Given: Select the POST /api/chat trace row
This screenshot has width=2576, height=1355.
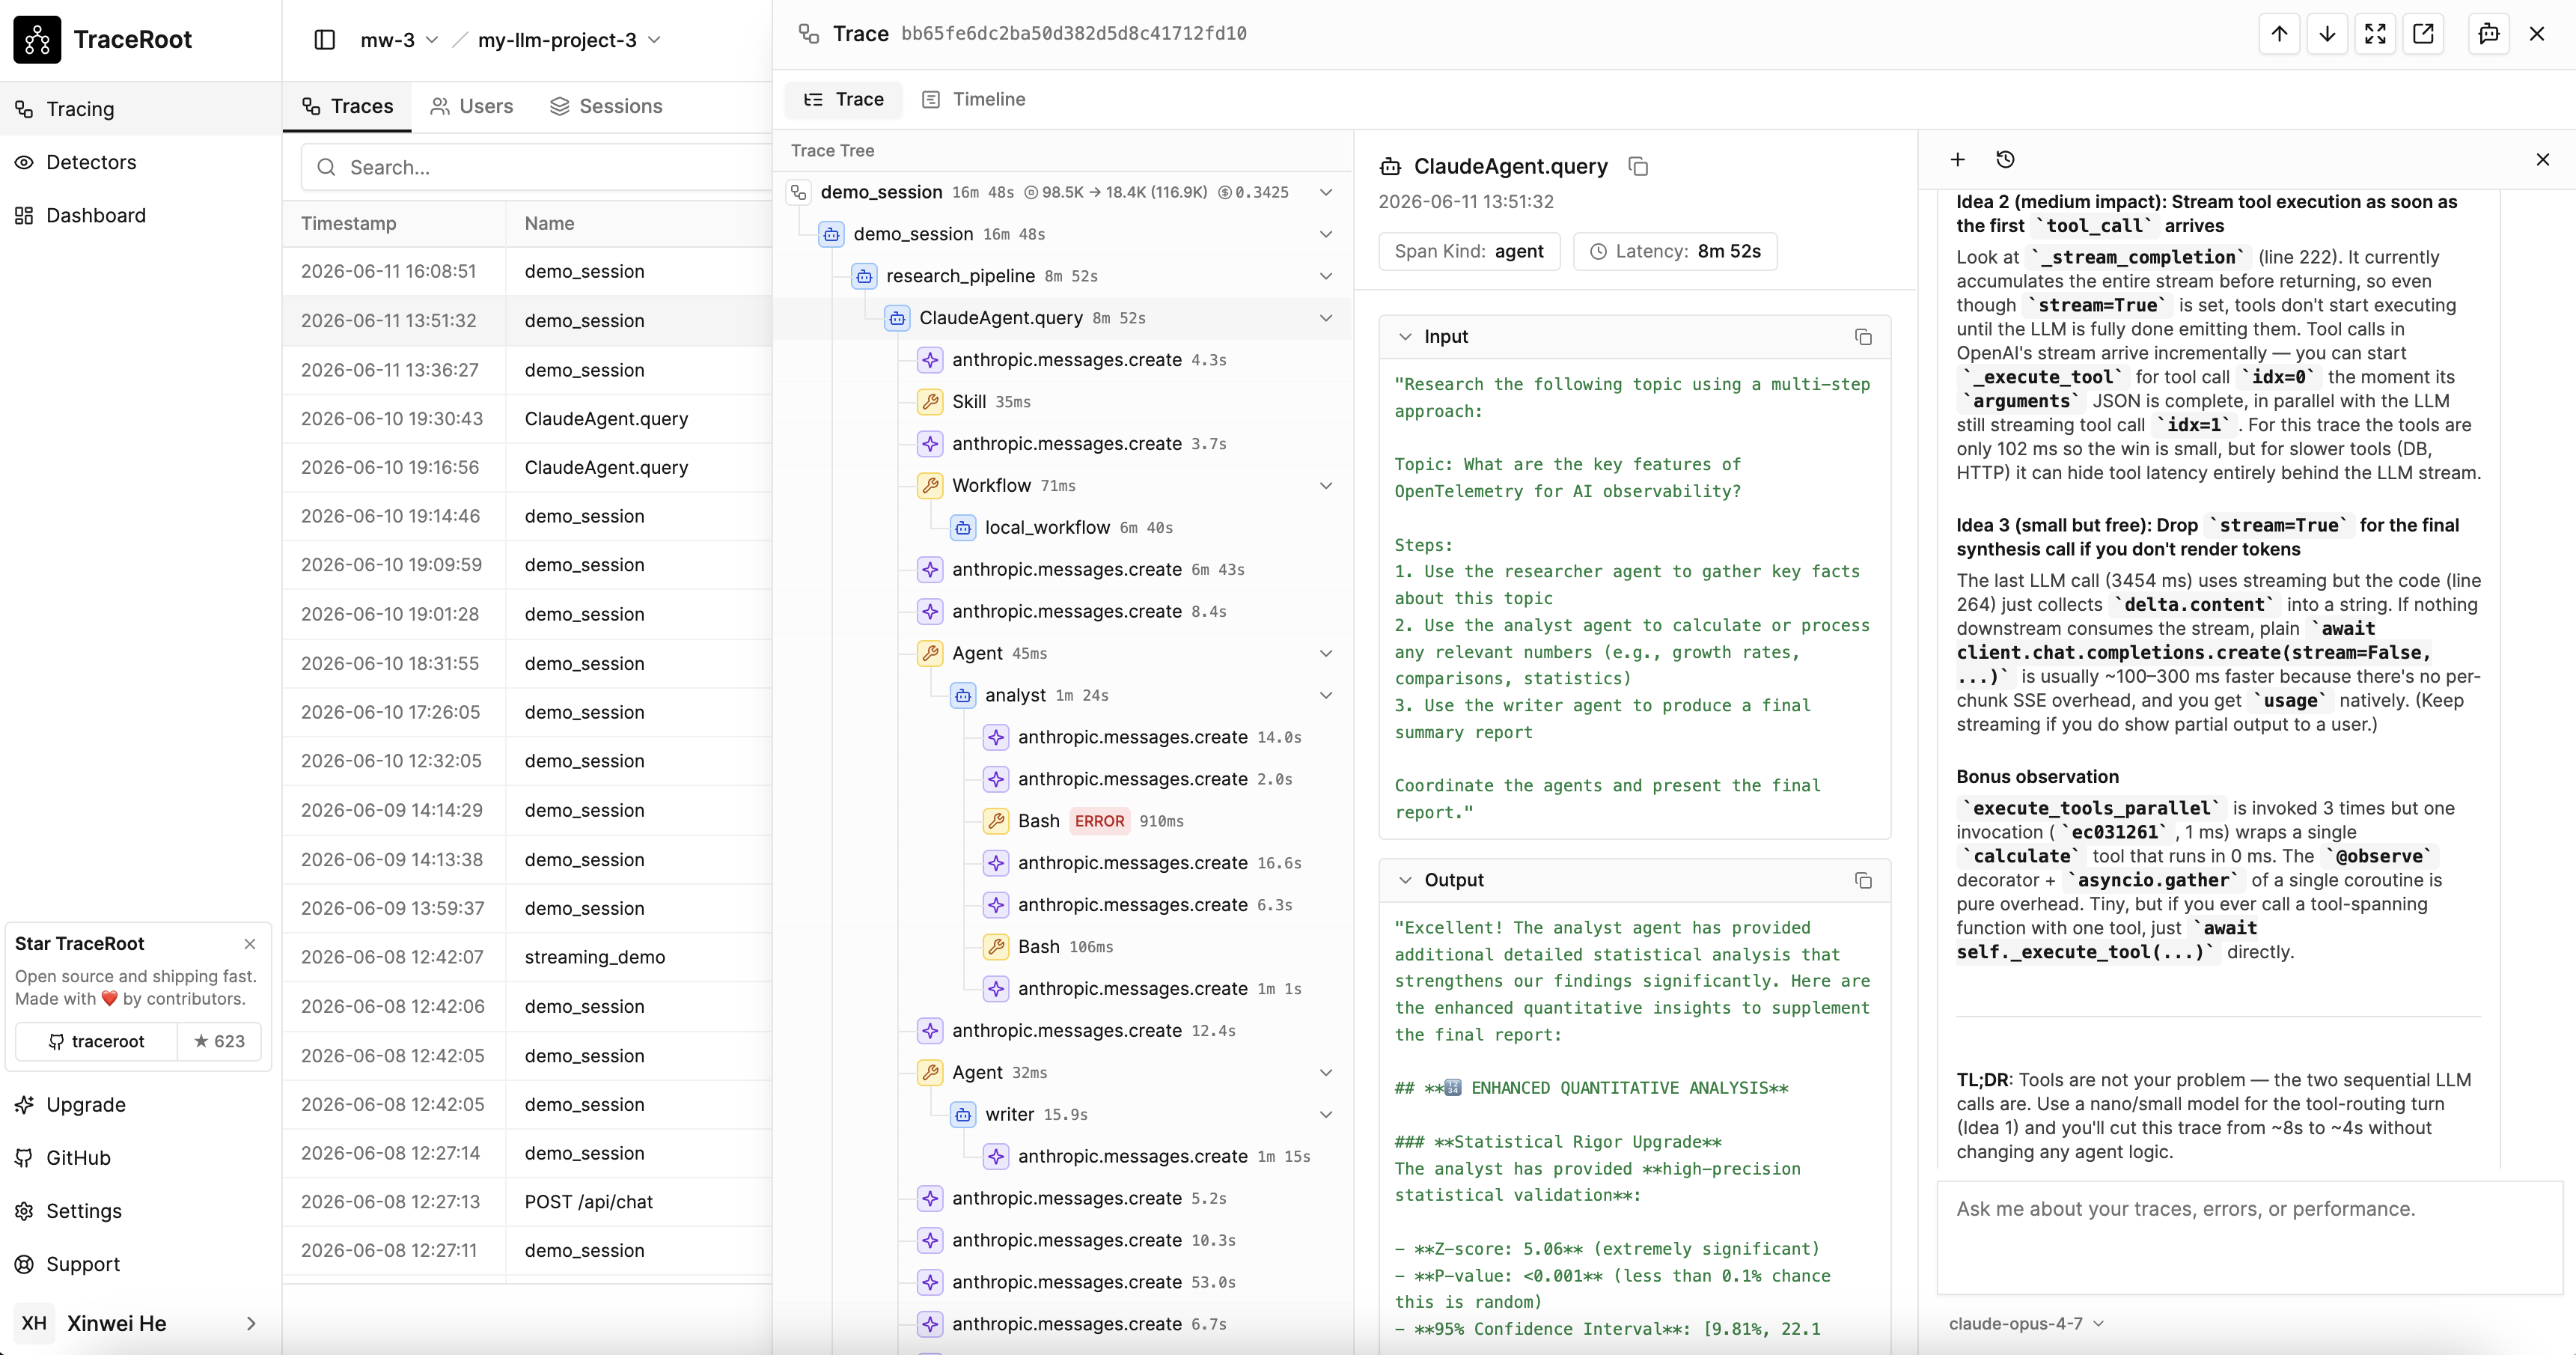Looking at the screenshot, I should click(528, 1202).
